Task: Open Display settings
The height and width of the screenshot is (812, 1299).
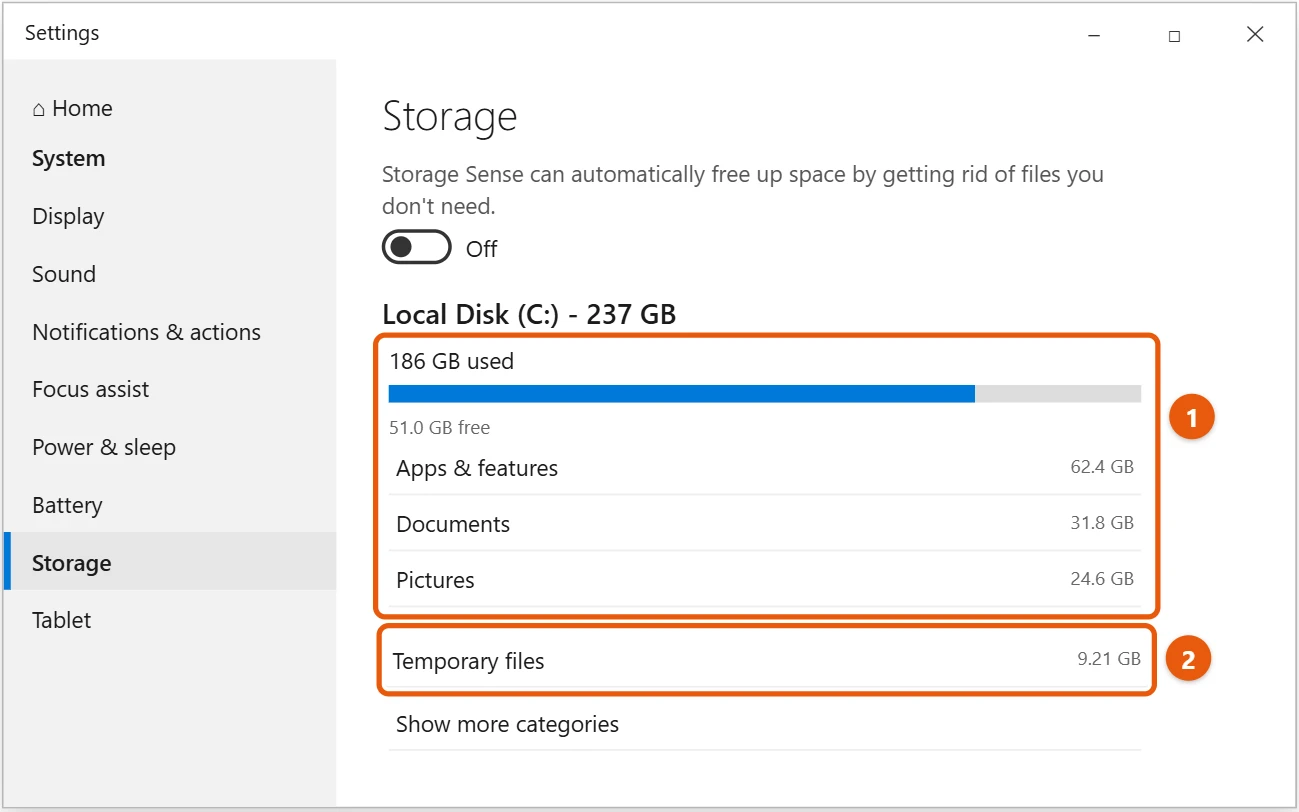Action: [68, 216]
